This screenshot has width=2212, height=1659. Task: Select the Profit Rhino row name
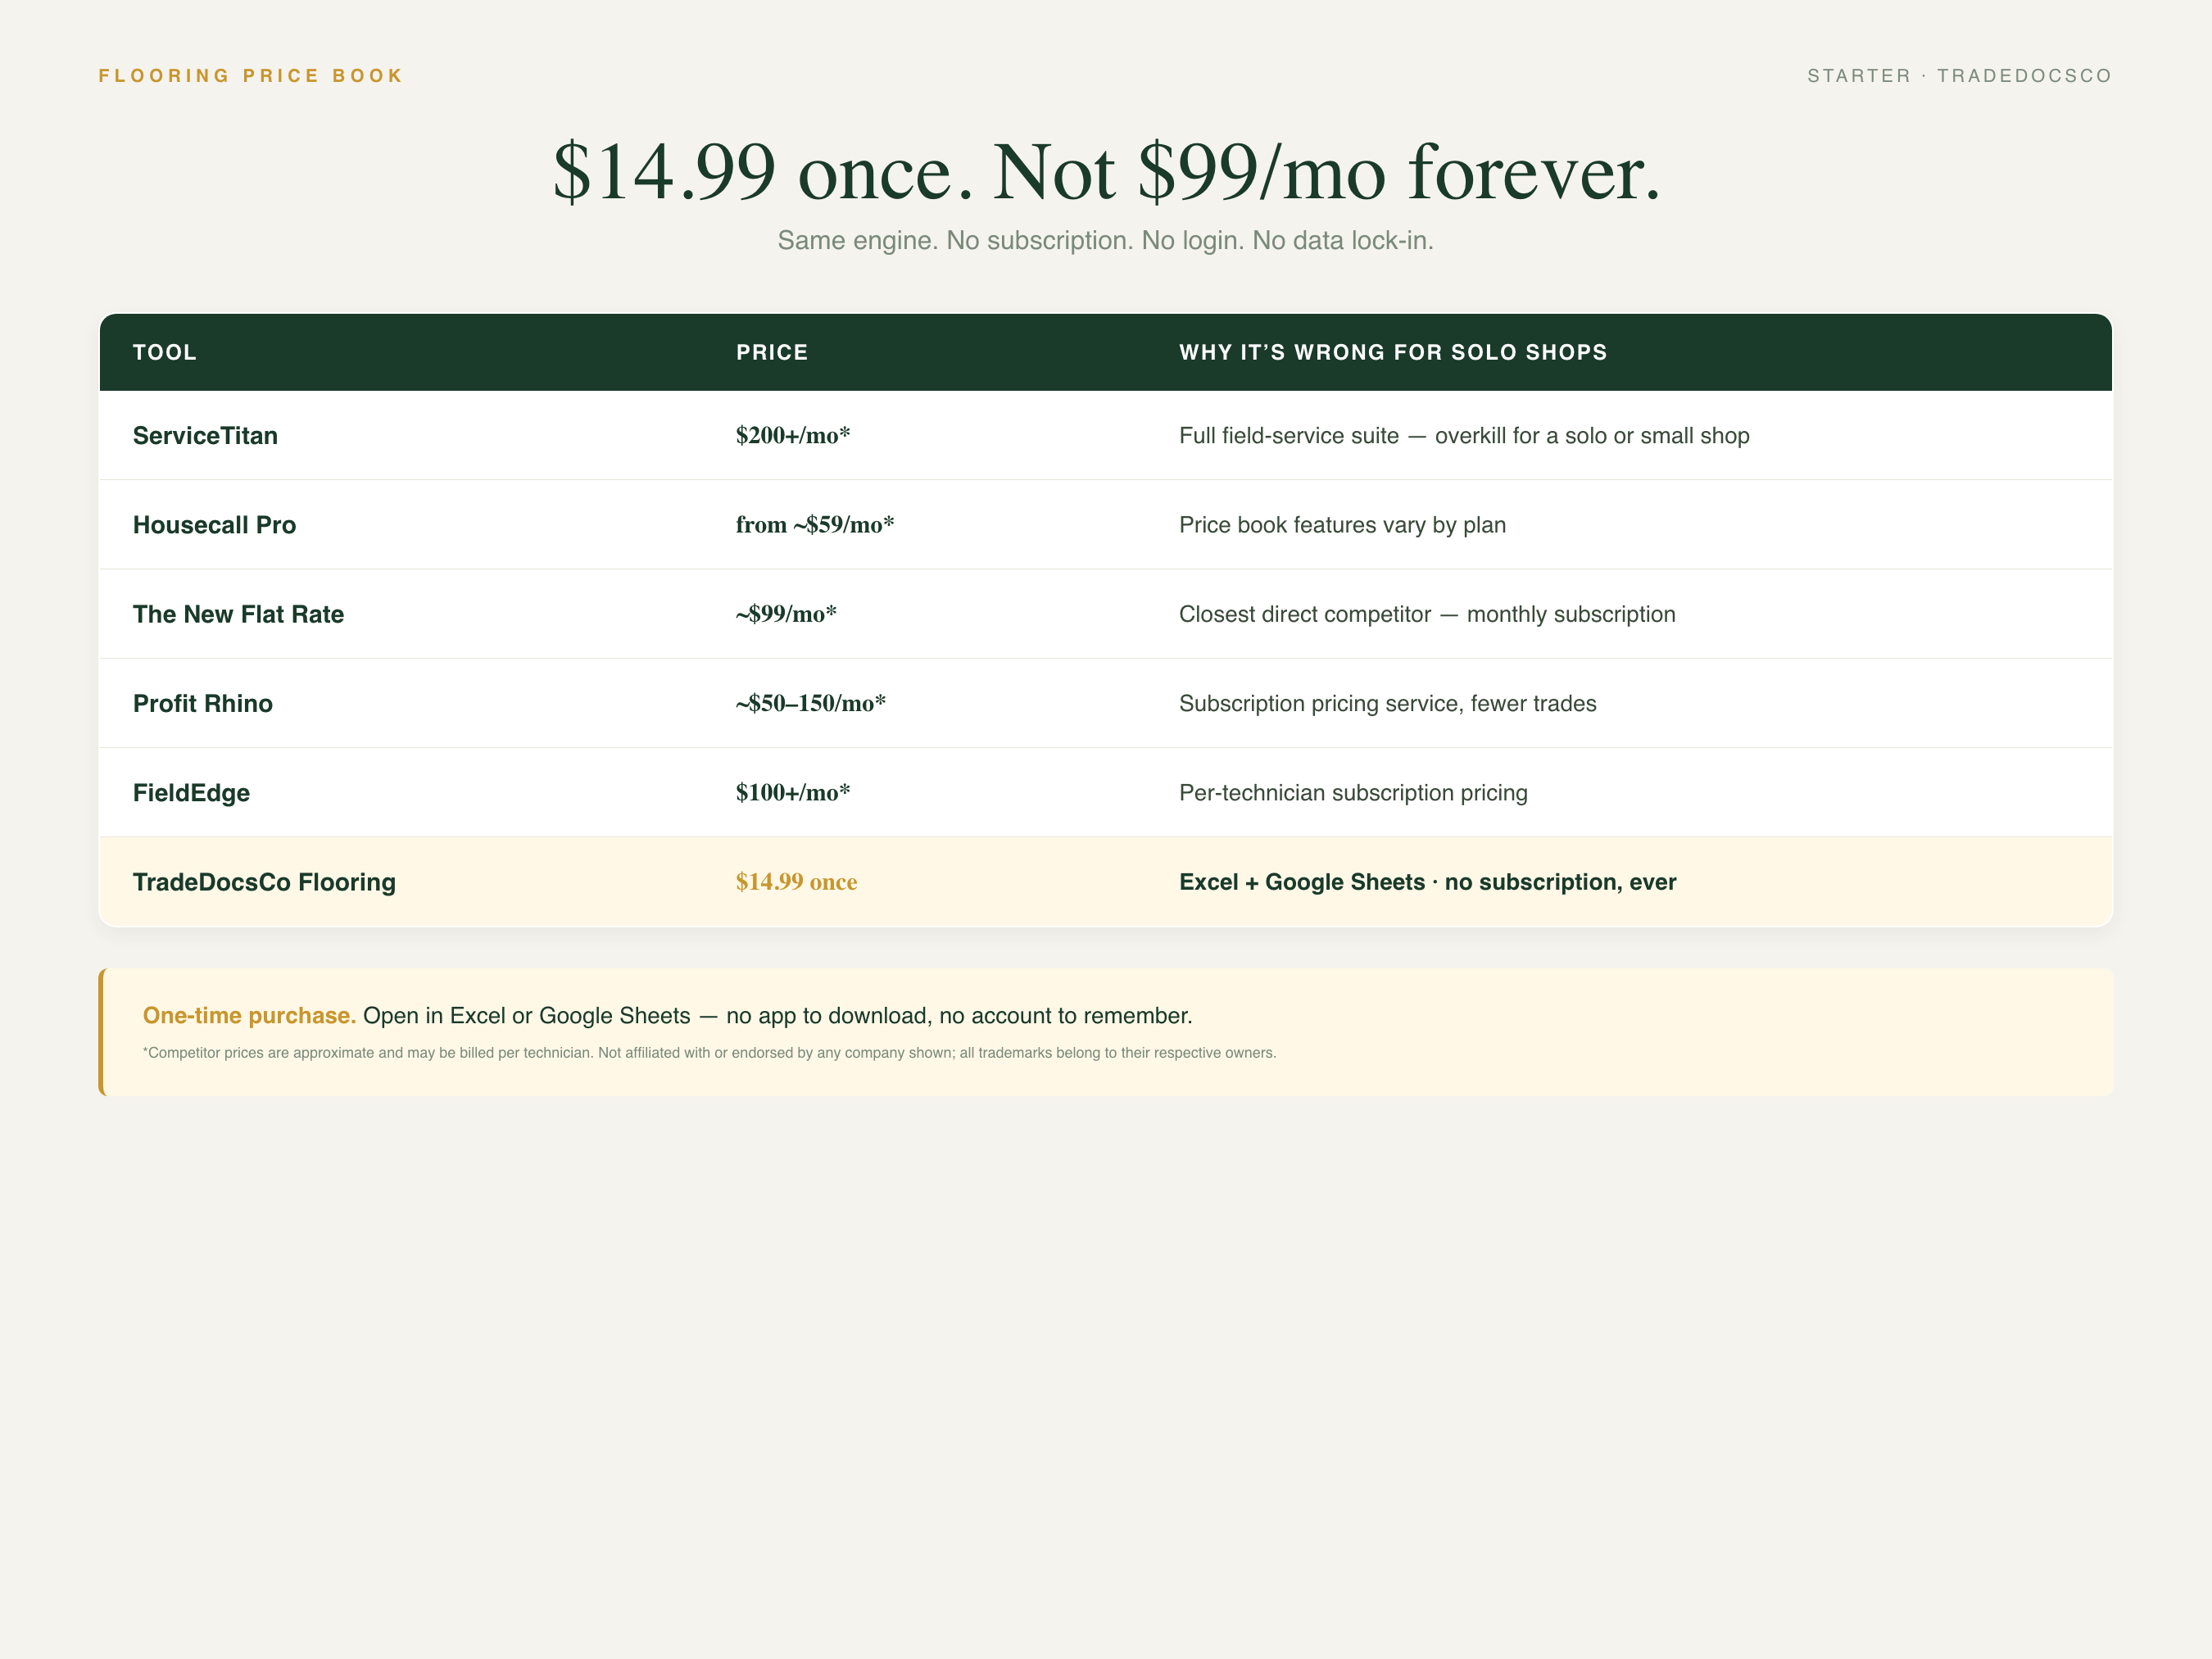pos(203,704)
